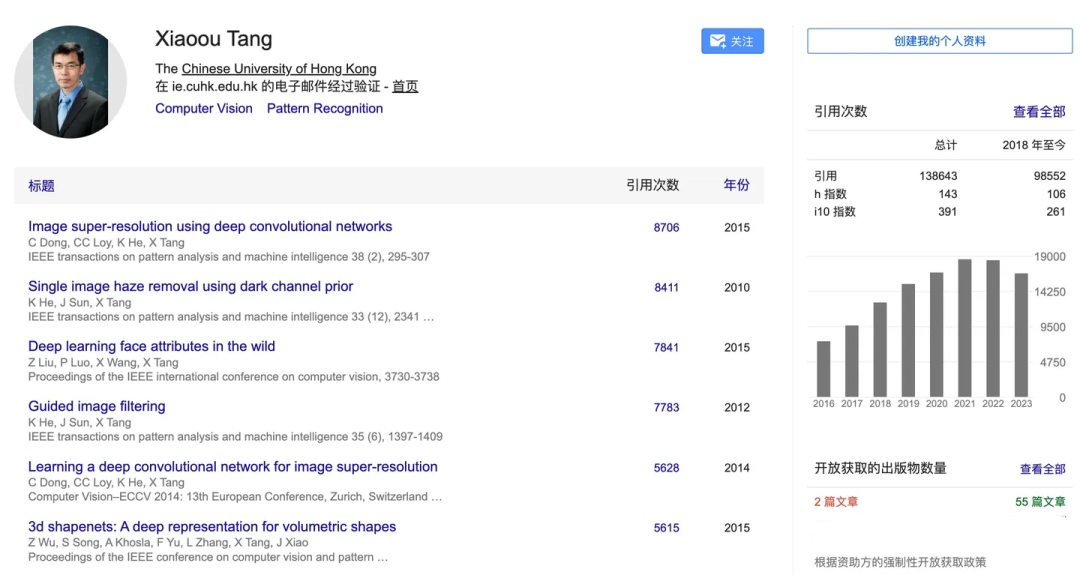Screen dimensions: 1080x575
Task: Open 'Image super-resolution using deep convolutional networks' paper
Action: (x=210, y=226)
